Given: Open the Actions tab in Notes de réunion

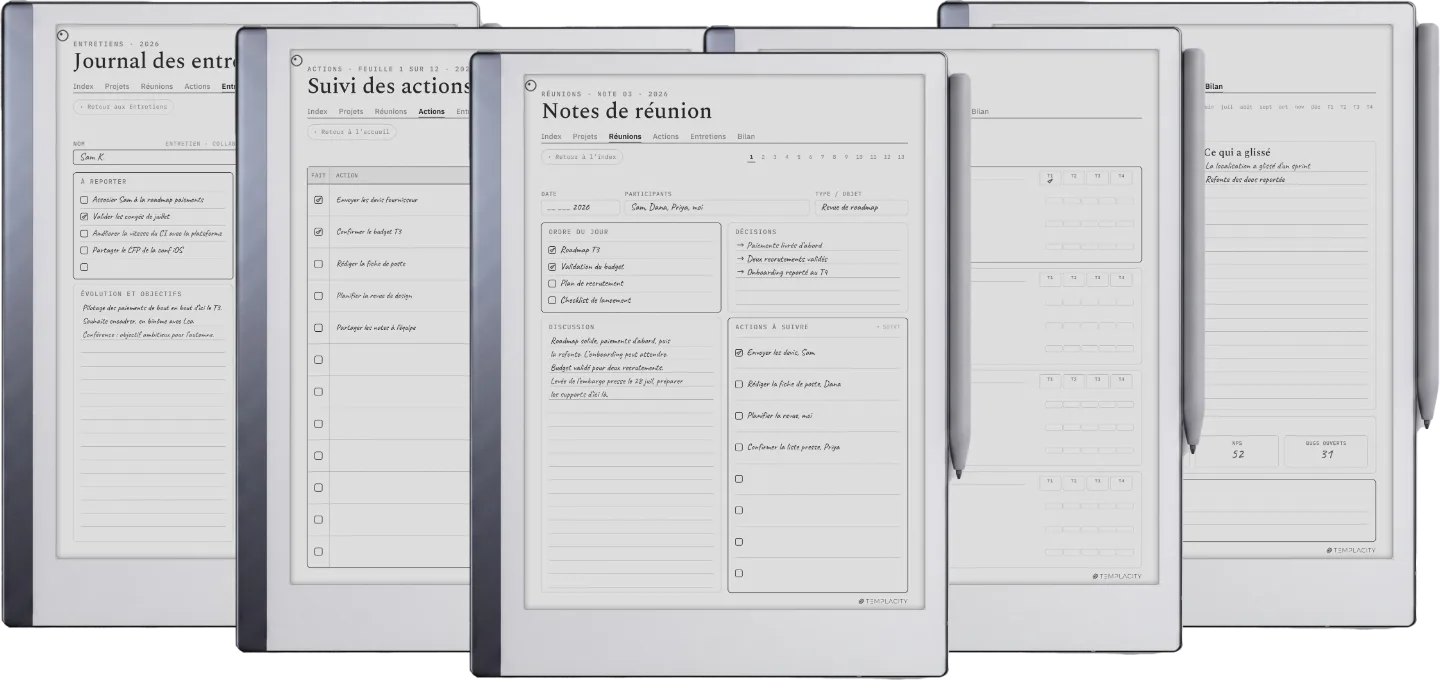Looking at the screenshot, I should coord(666,137).
